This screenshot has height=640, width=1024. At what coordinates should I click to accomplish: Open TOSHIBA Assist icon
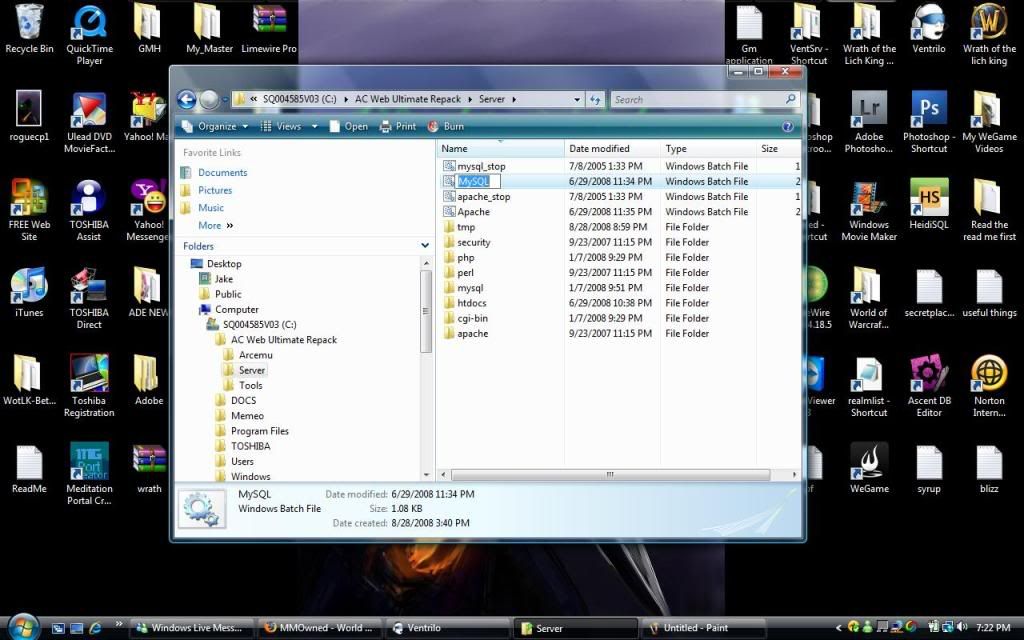tap(89, 212)
